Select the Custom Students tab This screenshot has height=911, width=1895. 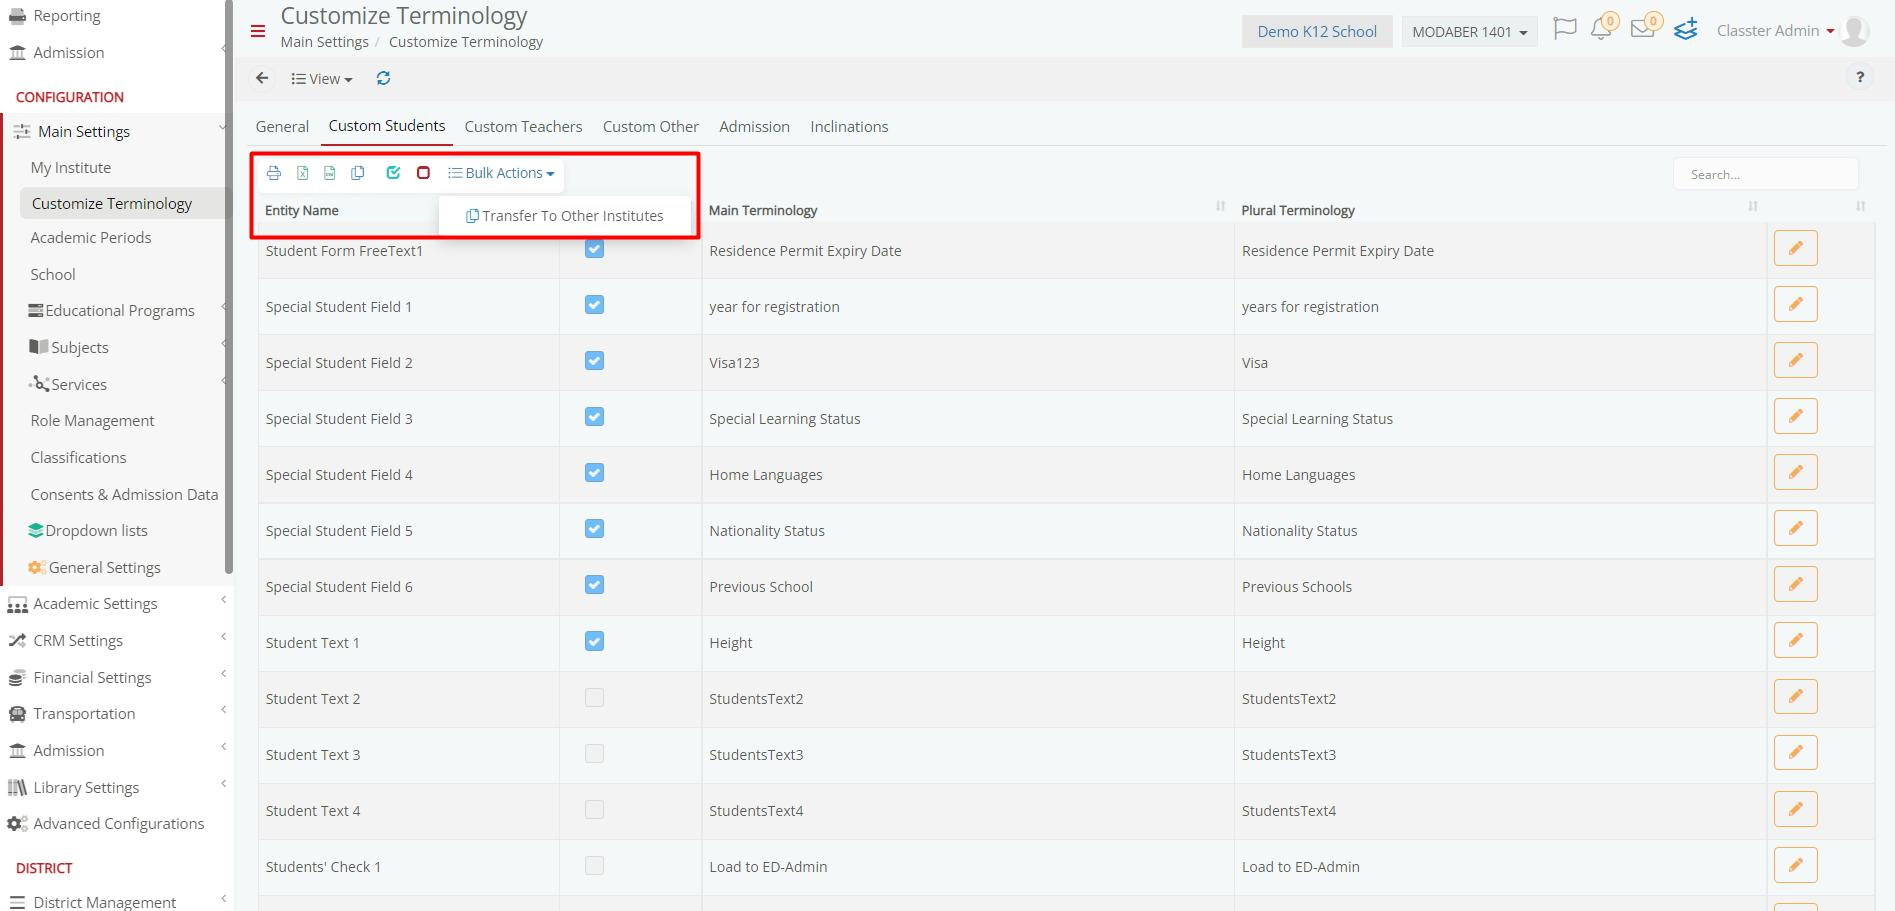(x=387, y=126)
